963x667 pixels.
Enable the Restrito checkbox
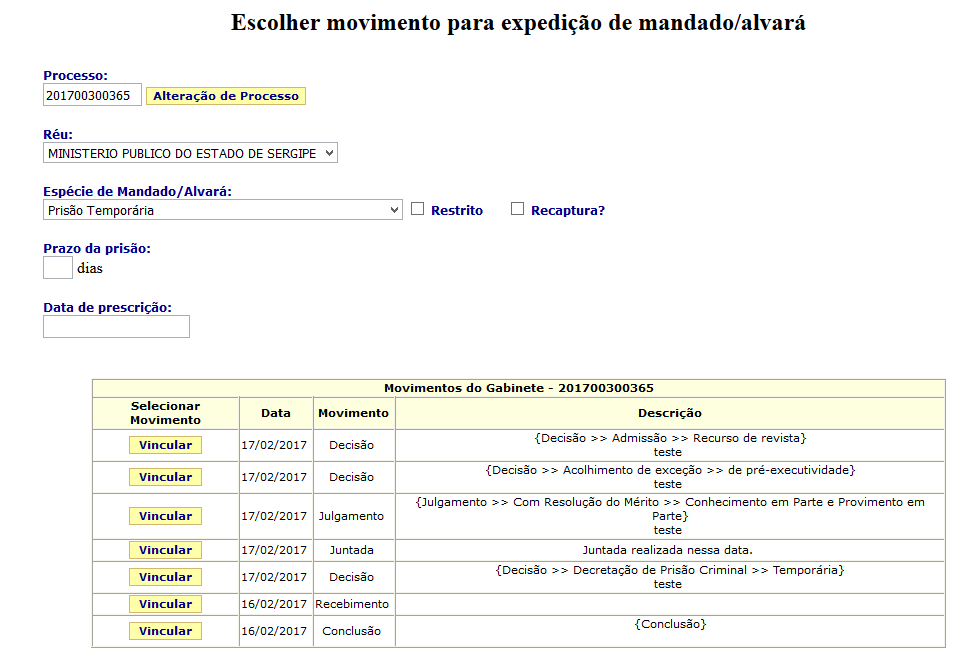click(x=418, y=209)
